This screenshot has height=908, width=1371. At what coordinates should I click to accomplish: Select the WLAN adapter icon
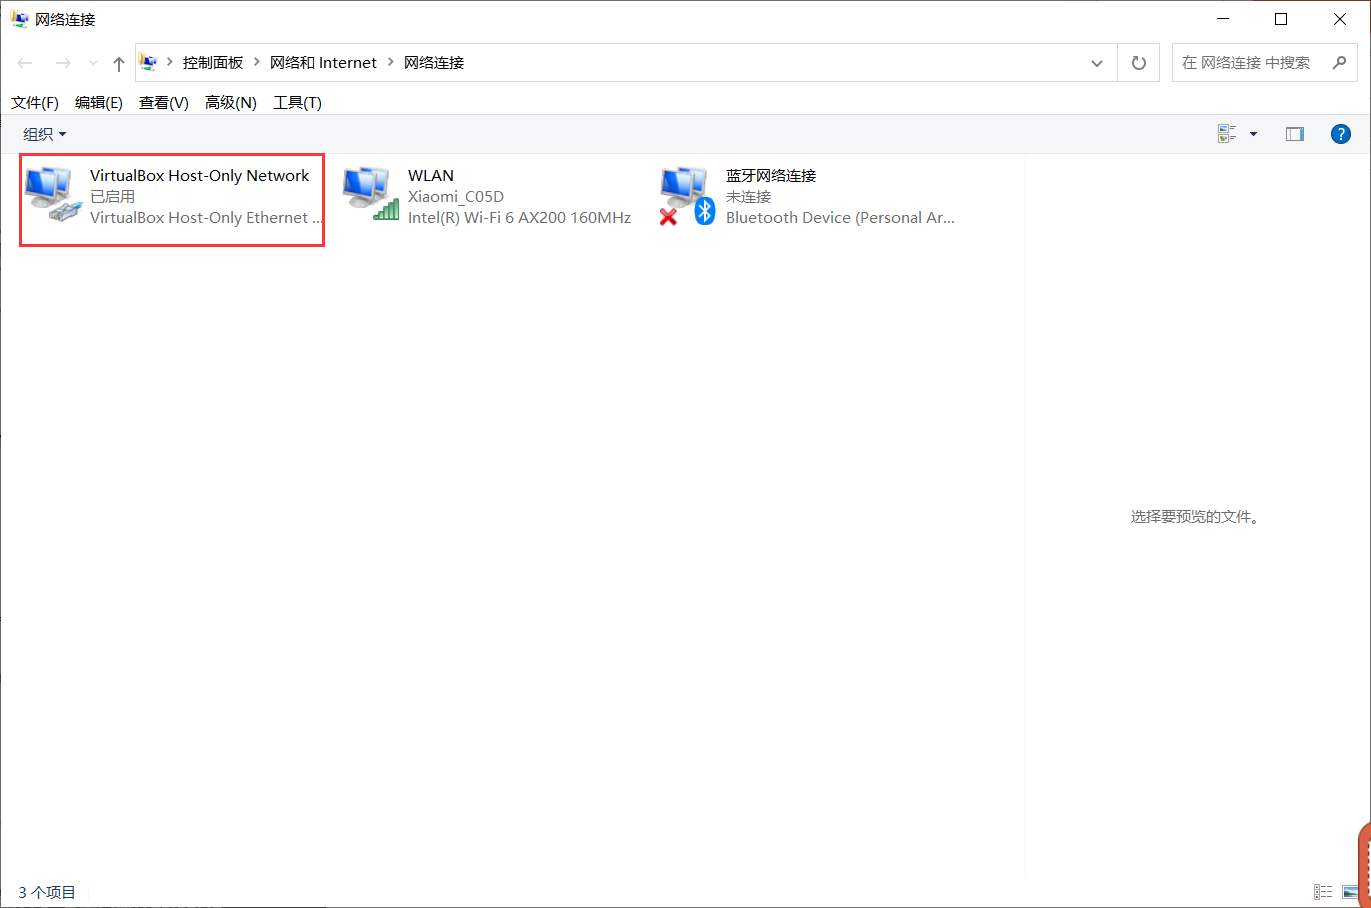coord(371,194)
